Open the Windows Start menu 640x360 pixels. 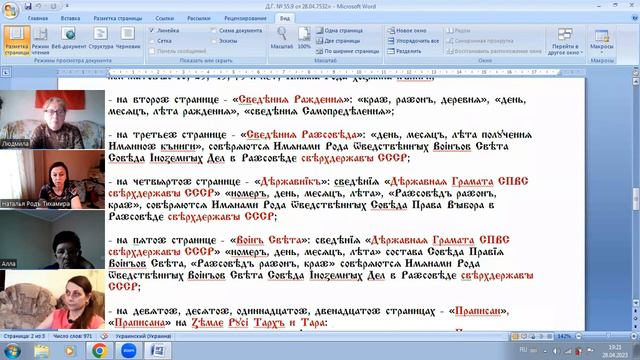click(x=12, y=351)
